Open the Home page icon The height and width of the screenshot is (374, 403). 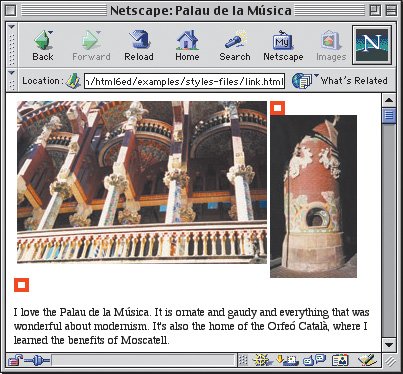pos(187,45)
